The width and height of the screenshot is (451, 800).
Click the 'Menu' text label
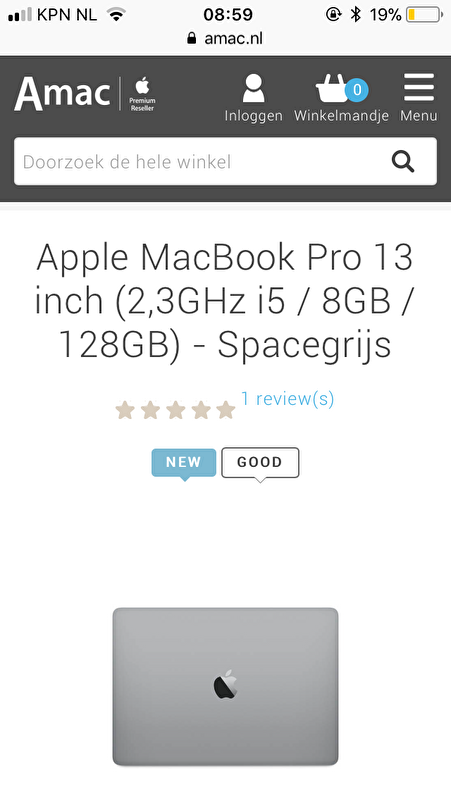click(x=419, y=116)
